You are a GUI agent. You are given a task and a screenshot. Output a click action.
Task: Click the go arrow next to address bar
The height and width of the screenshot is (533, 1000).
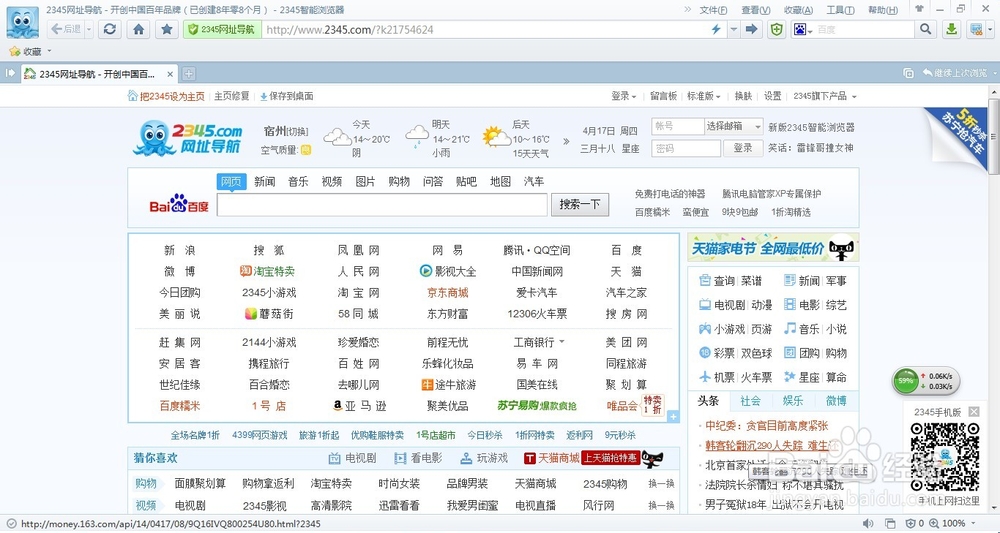pyautogui.click(x=752, y=29)
